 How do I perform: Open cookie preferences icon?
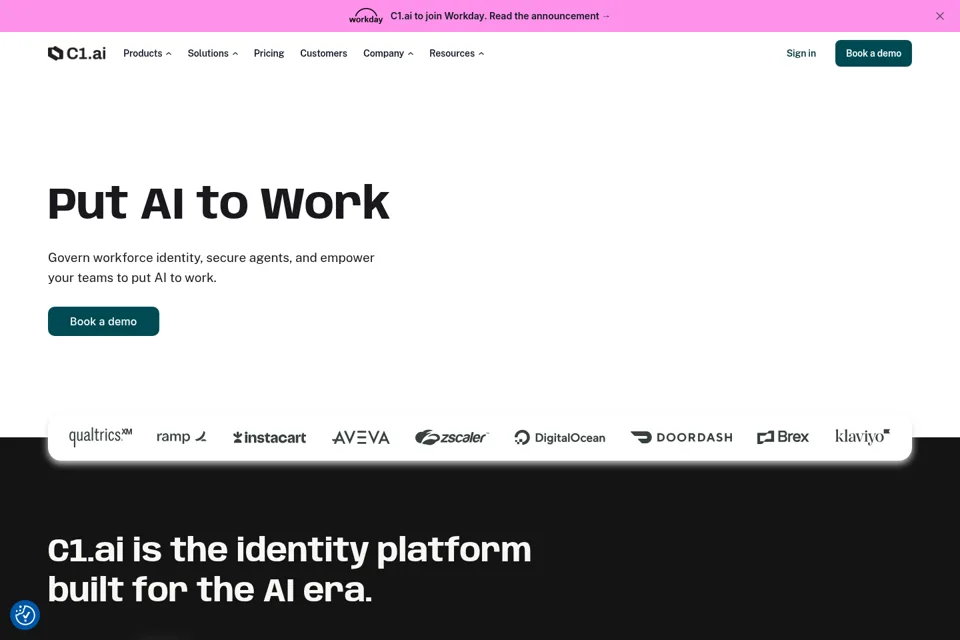point(25,615)
